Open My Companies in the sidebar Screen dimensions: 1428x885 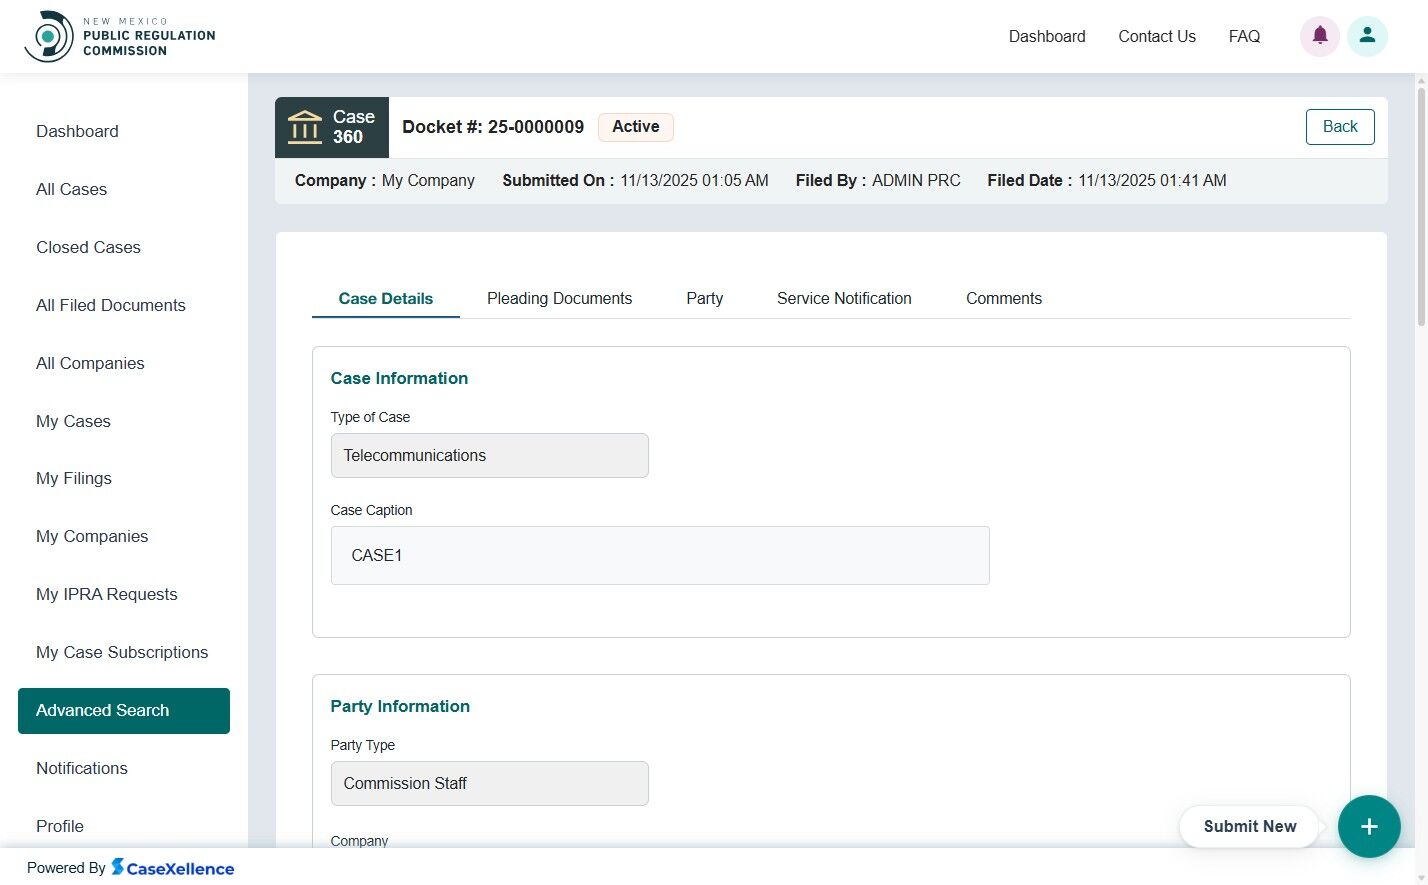pyautogui.click(x=92, y=536)
